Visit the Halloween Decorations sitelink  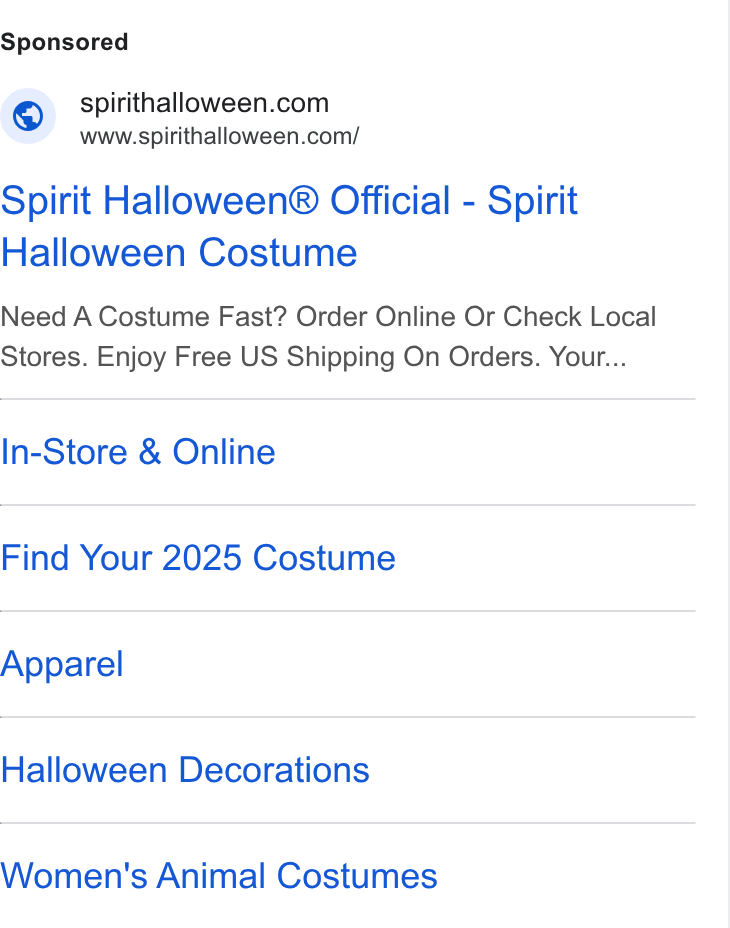(185, 770)
